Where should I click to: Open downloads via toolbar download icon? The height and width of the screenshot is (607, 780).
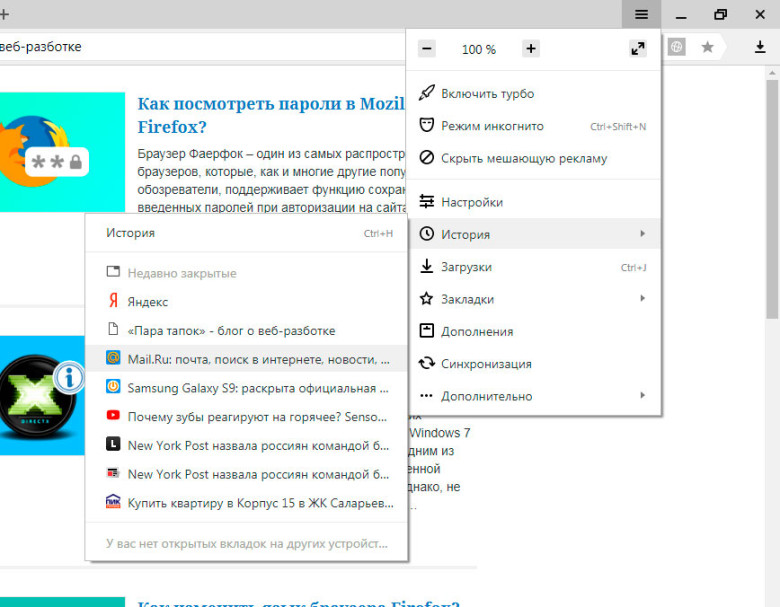pos(760,47)
